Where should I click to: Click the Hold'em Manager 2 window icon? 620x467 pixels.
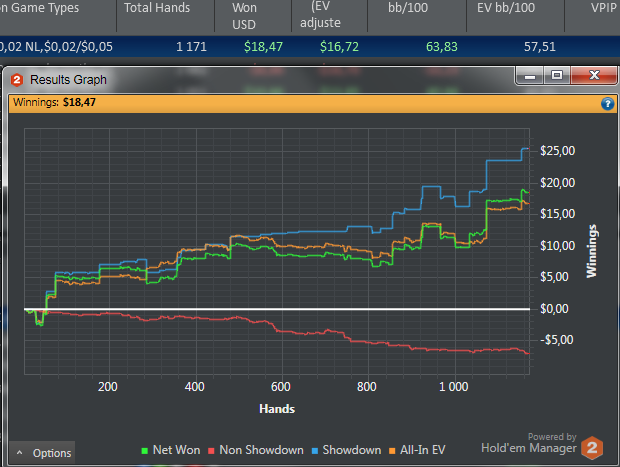click(x=17, y=80)
